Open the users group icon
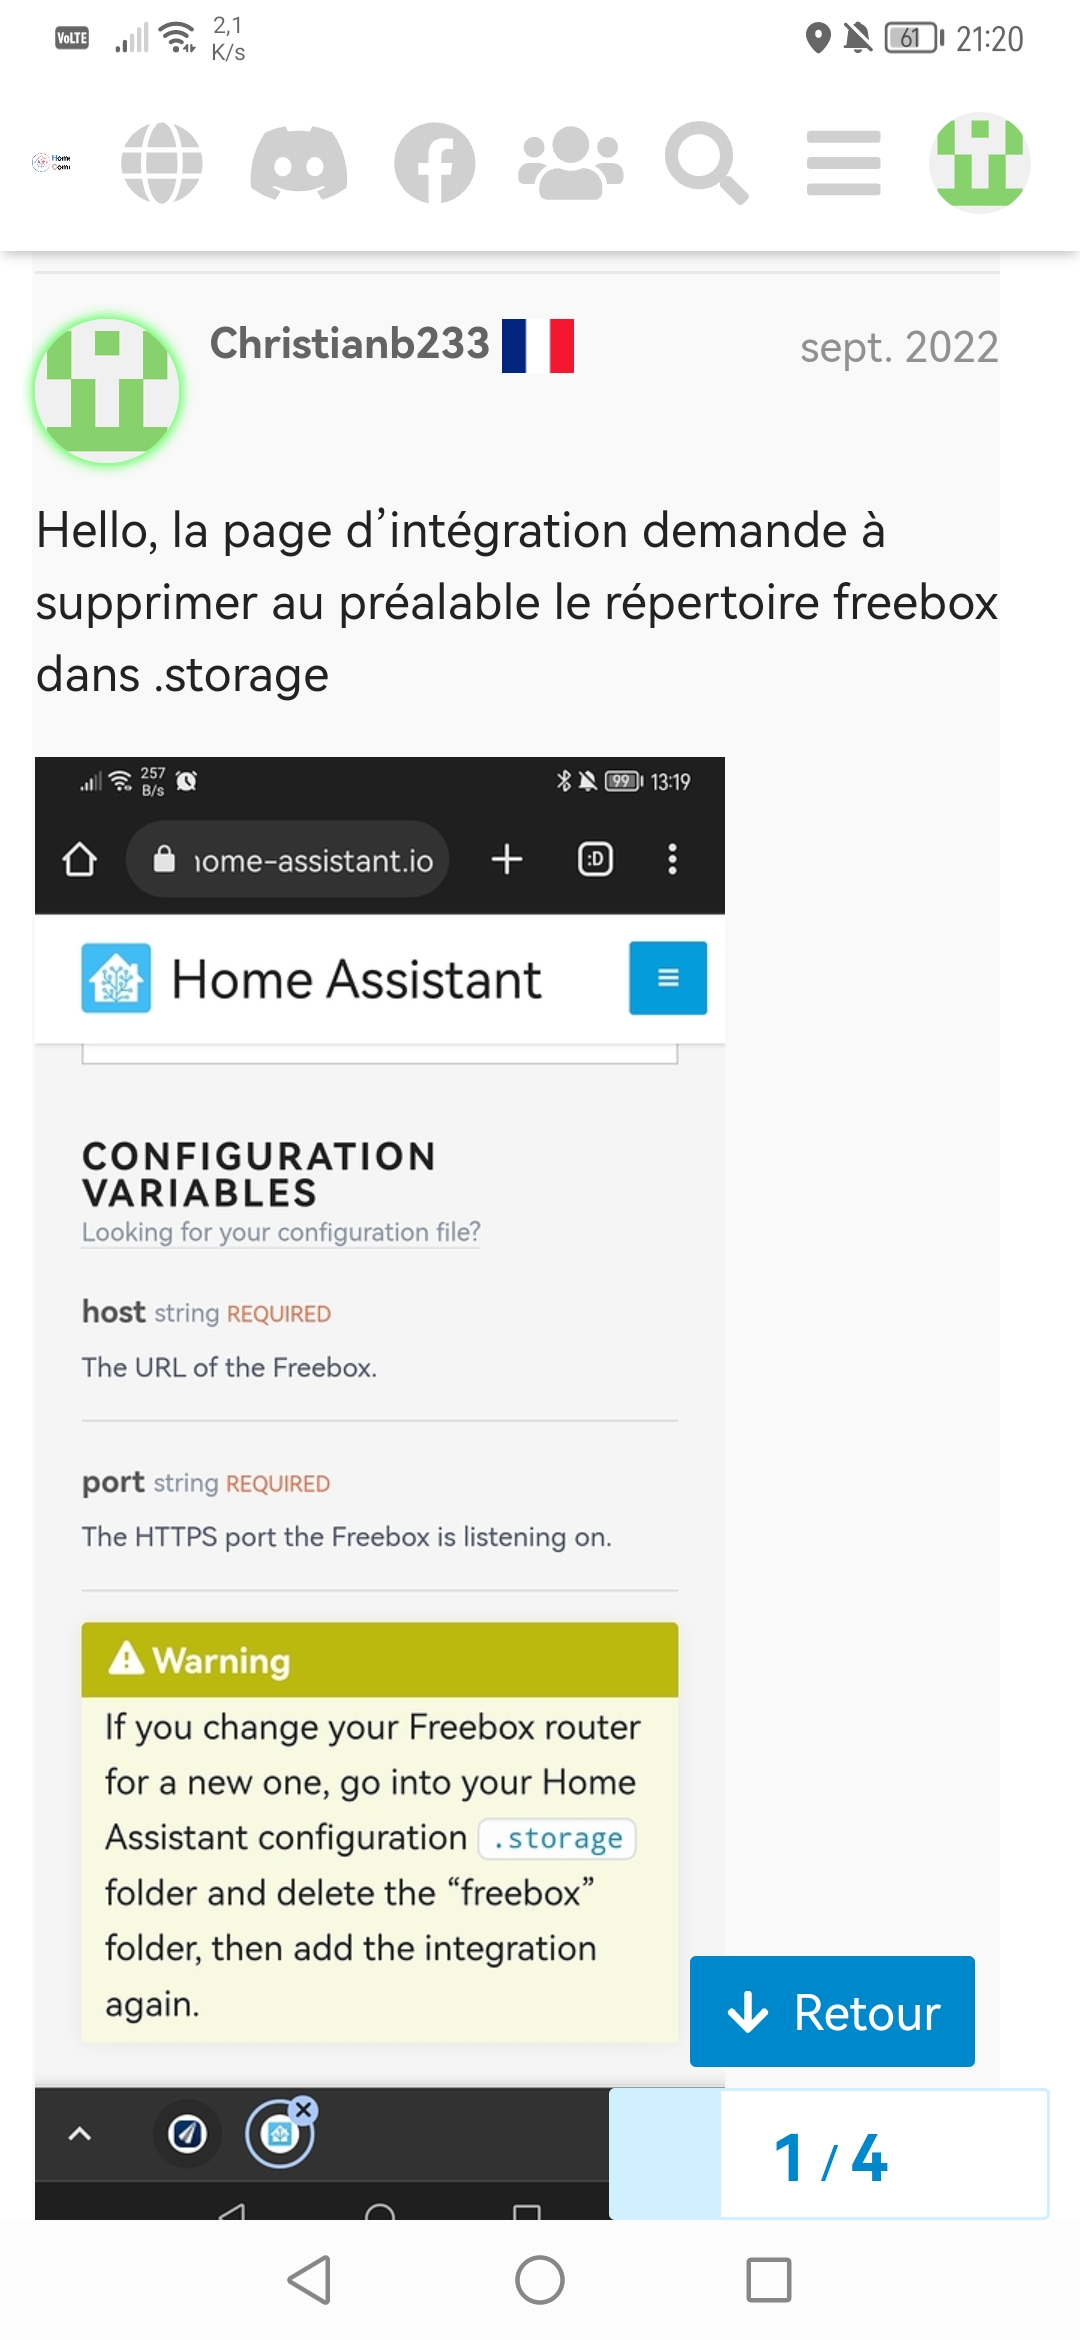The width and height of the screenshot is (1080, 2340). [570, 162]
